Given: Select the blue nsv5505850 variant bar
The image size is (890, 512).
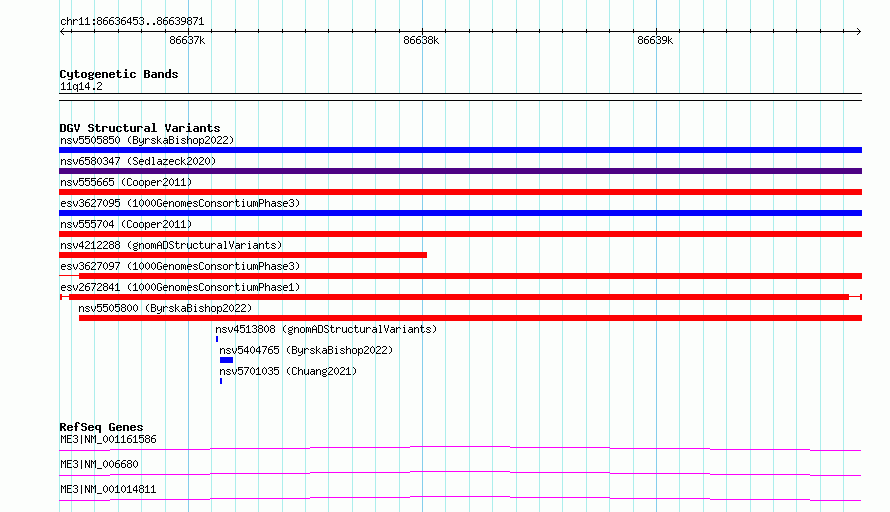Looking at the screenshot, I should point(460,150).
